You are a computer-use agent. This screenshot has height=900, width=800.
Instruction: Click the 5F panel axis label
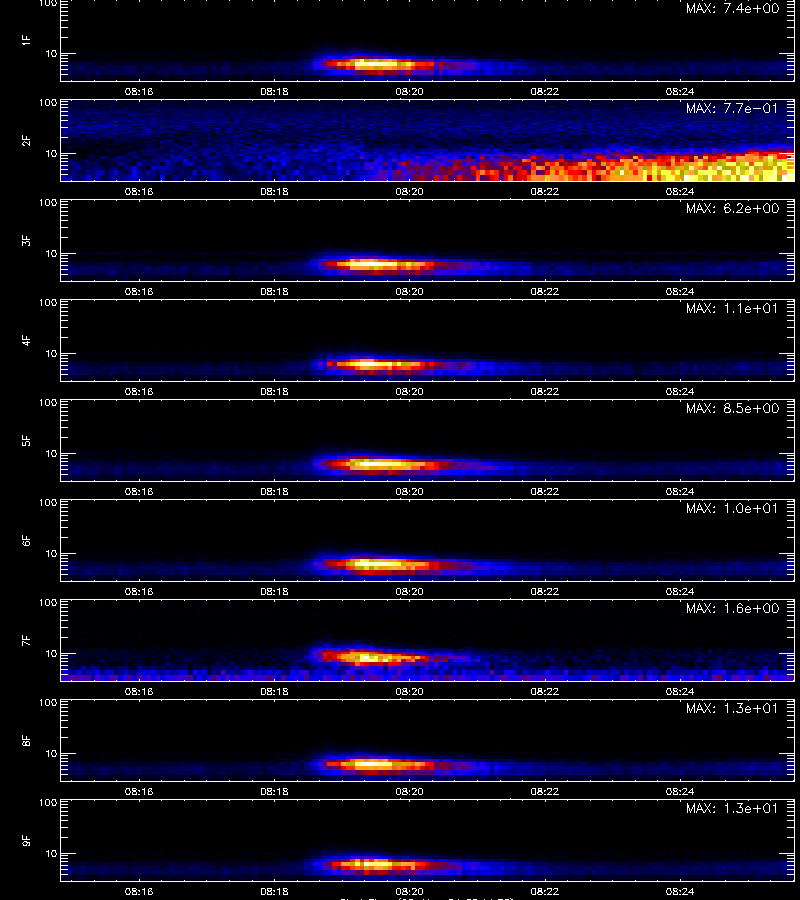(26, 440)
